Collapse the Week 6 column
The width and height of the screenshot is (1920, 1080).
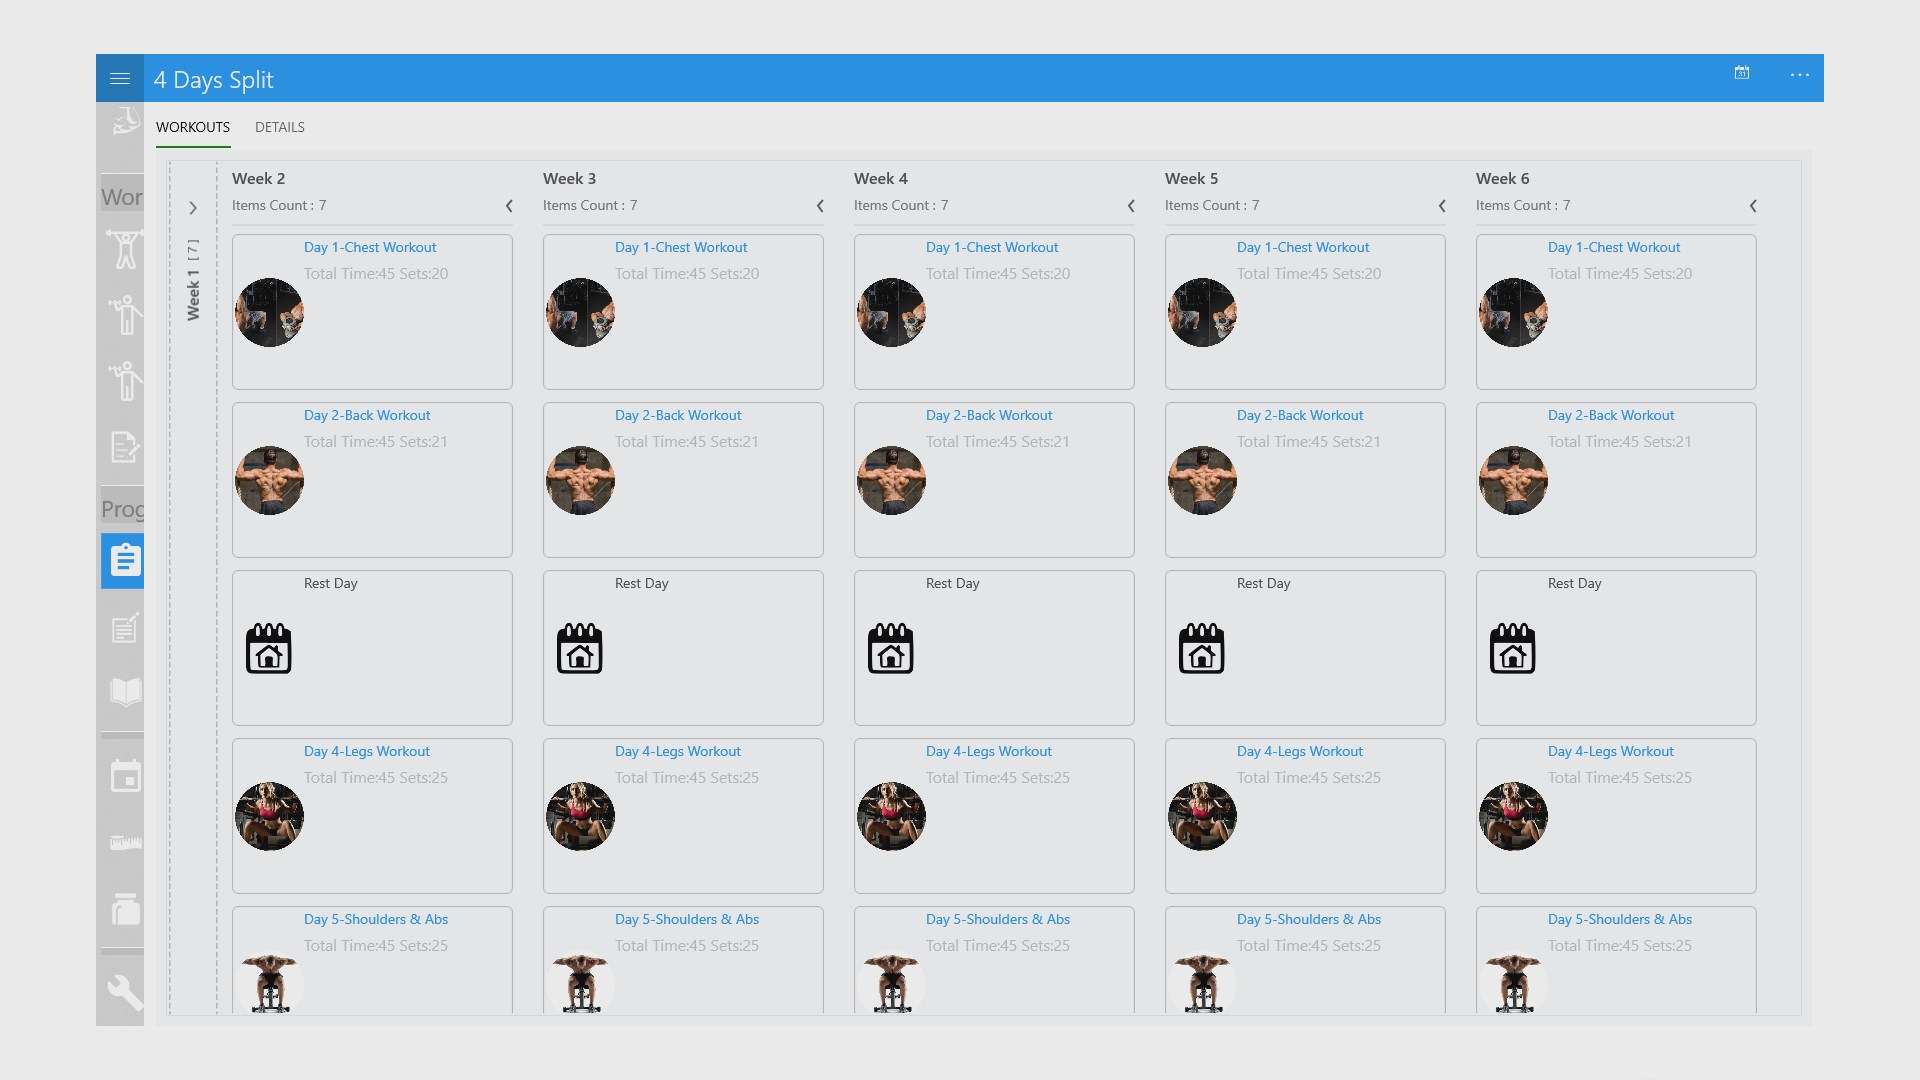pos(1753,206)
